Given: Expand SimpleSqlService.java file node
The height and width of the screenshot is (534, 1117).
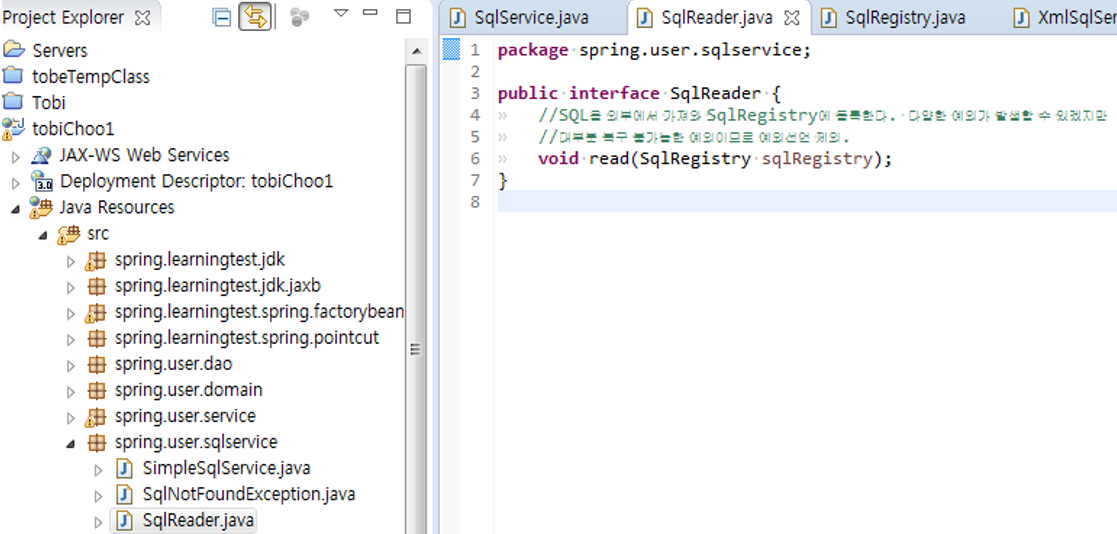Looking at the screenshot, I should 98,470.
